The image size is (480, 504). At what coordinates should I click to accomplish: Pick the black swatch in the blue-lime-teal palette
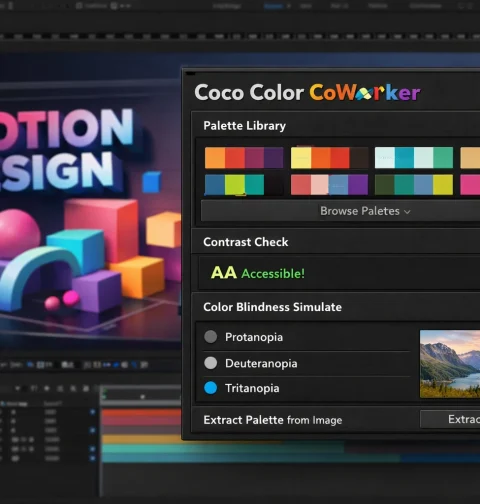point(274,185)
